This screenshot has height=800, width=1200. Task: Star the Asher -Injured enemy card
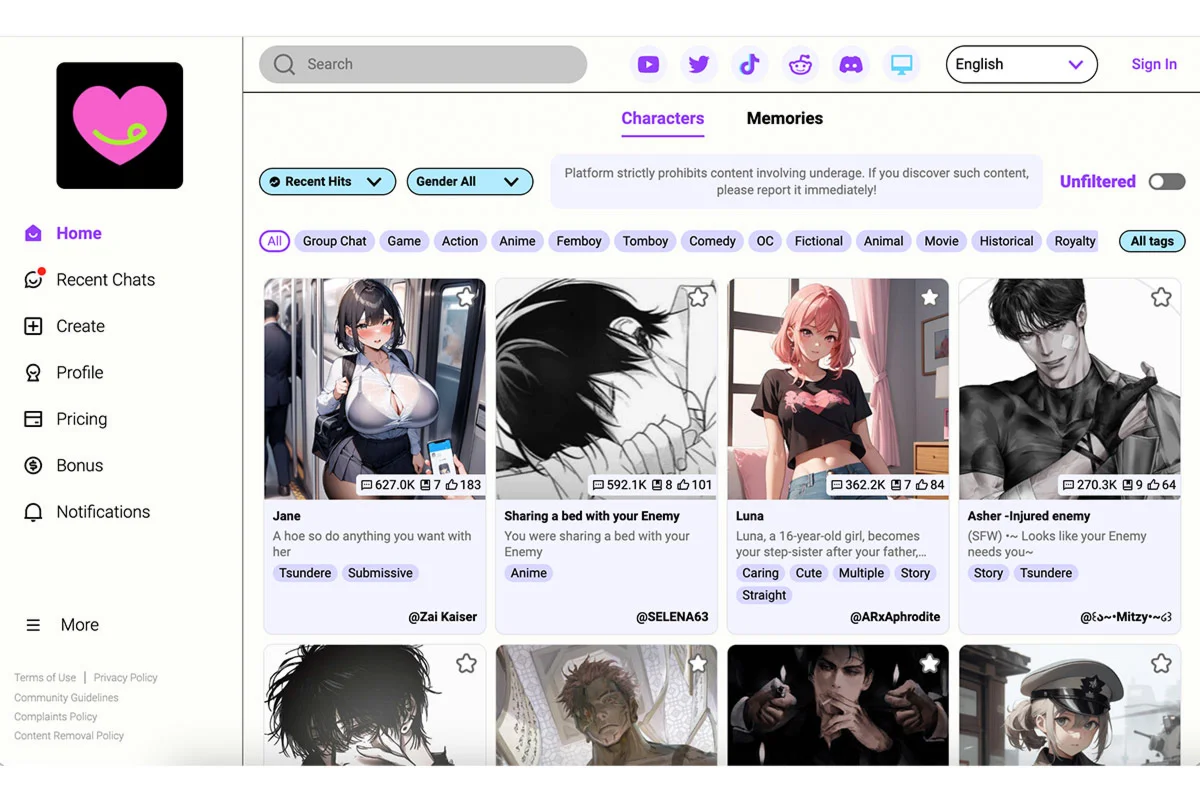[x=1161, y=297]
